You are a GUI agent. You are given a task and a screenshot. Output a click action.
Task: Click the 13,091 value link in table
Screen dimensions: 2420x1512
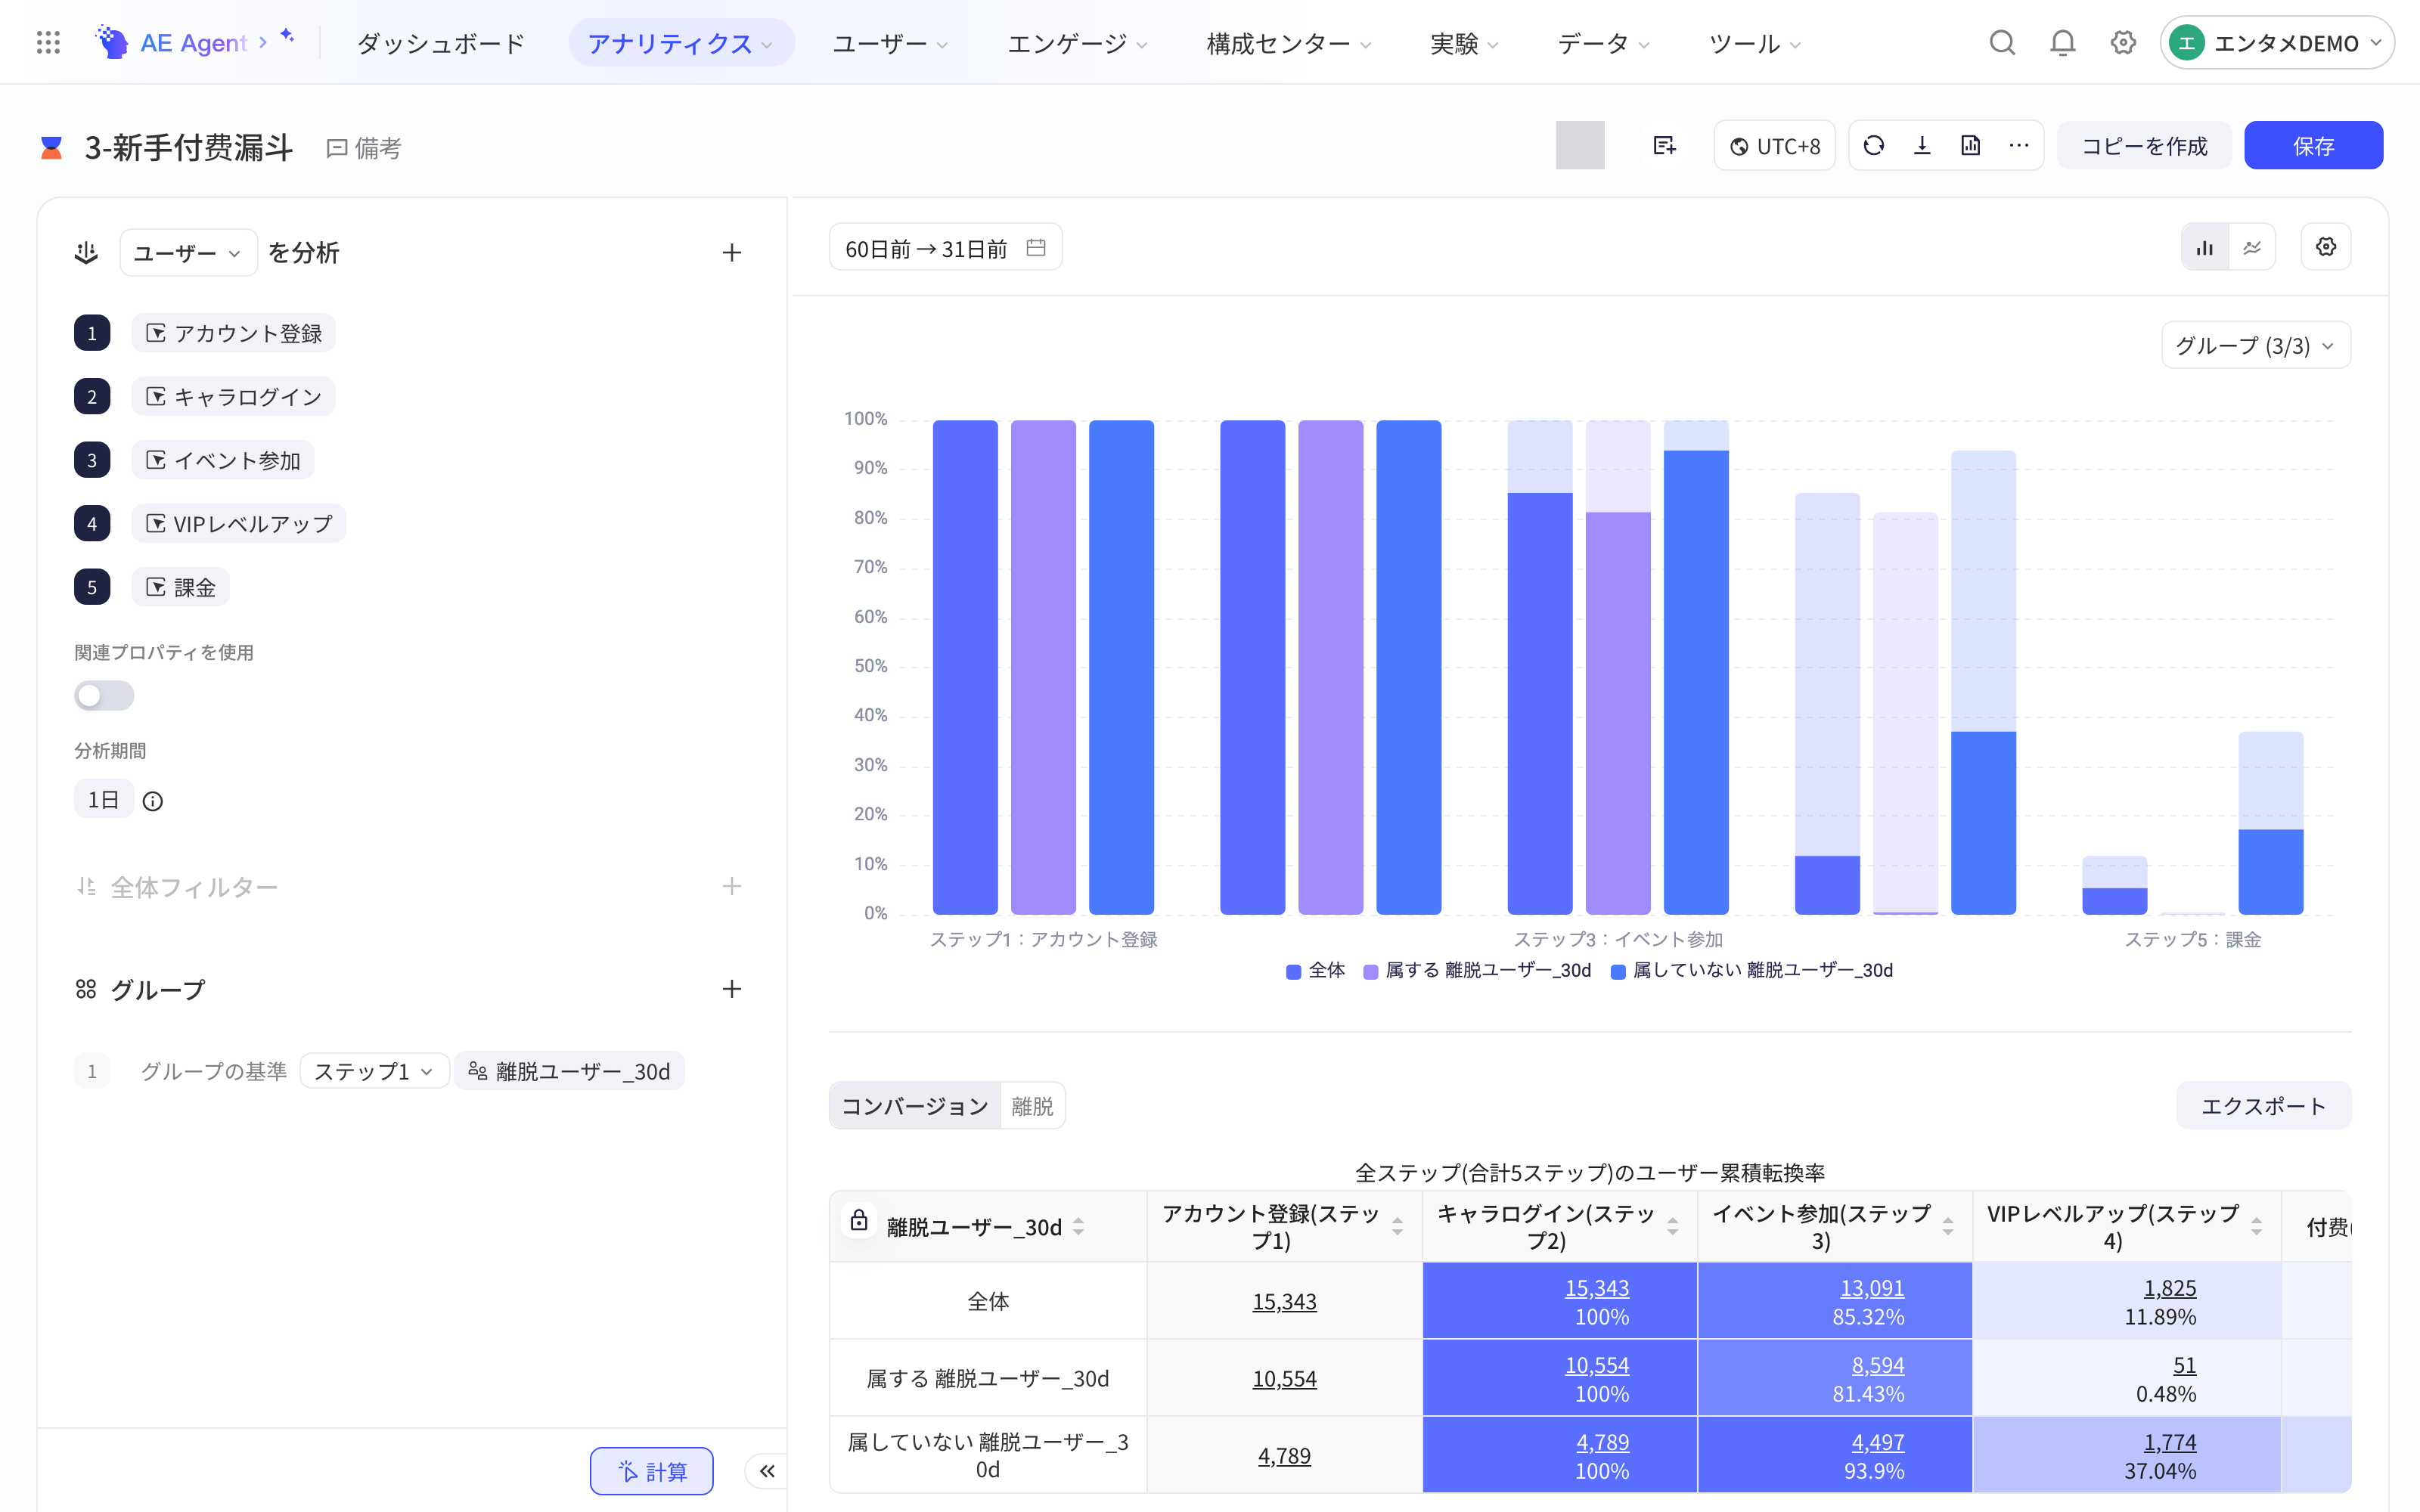[x=1871, y=1288]
